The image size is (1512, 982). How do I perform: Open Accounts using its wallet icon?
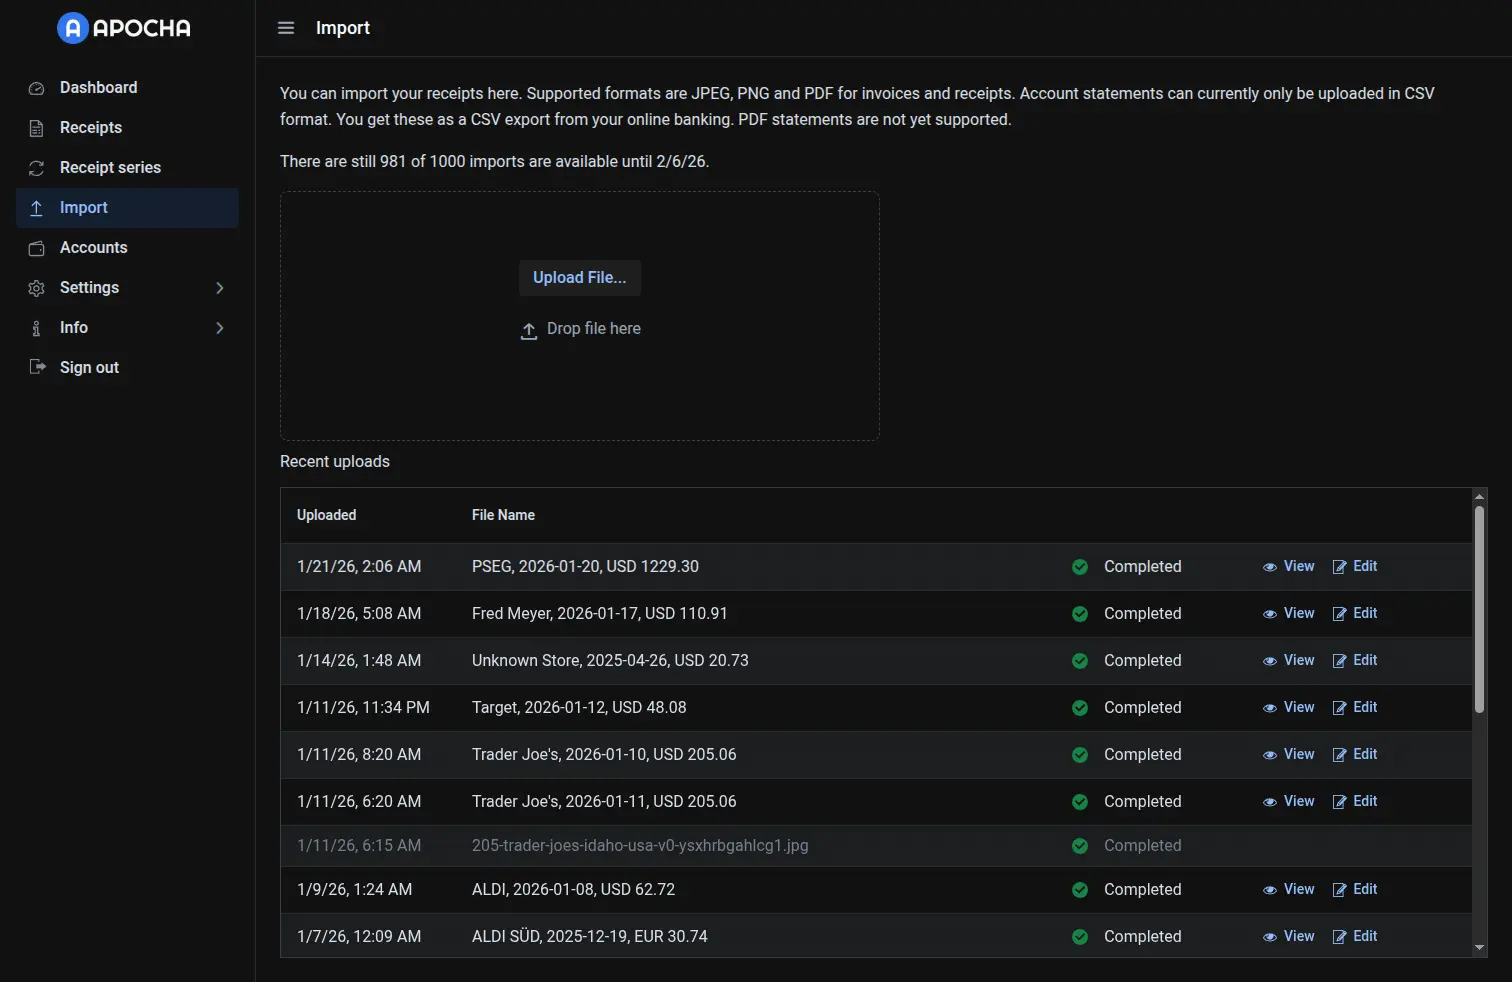[36, 248]
